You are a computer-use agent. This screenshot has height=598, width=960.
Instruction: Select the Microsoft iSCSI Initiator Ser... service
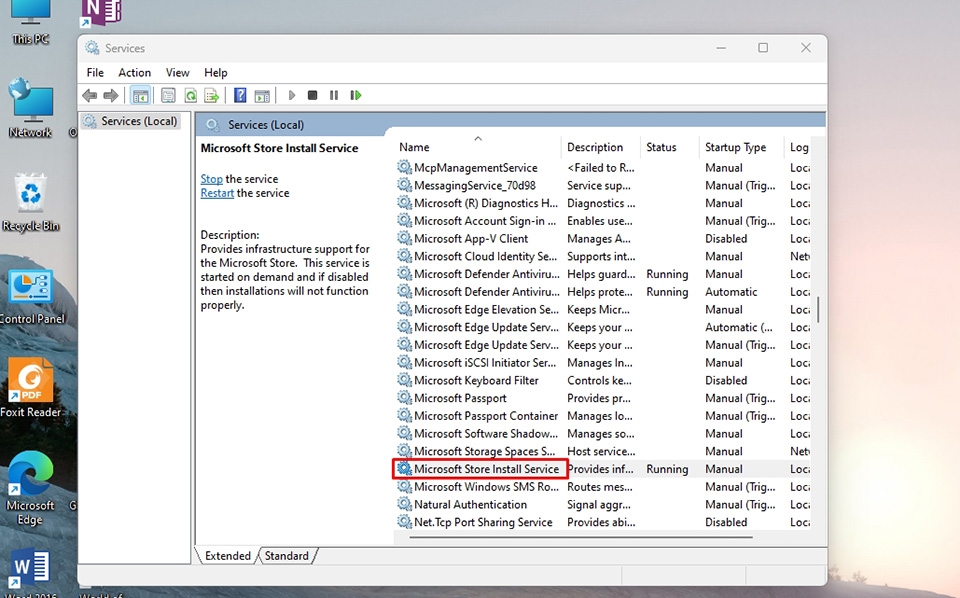pos(485,362)
